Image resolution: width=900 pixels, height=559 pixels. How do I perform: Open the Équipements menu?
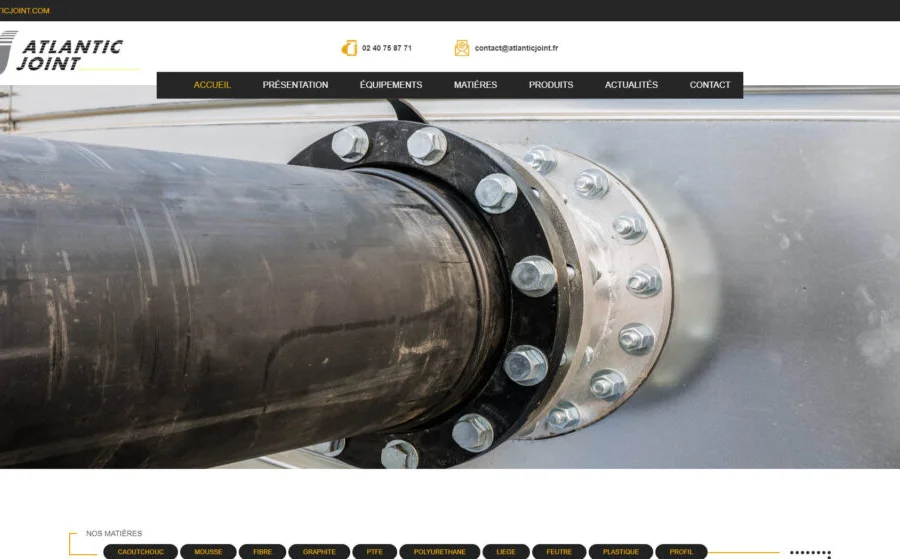391,85
